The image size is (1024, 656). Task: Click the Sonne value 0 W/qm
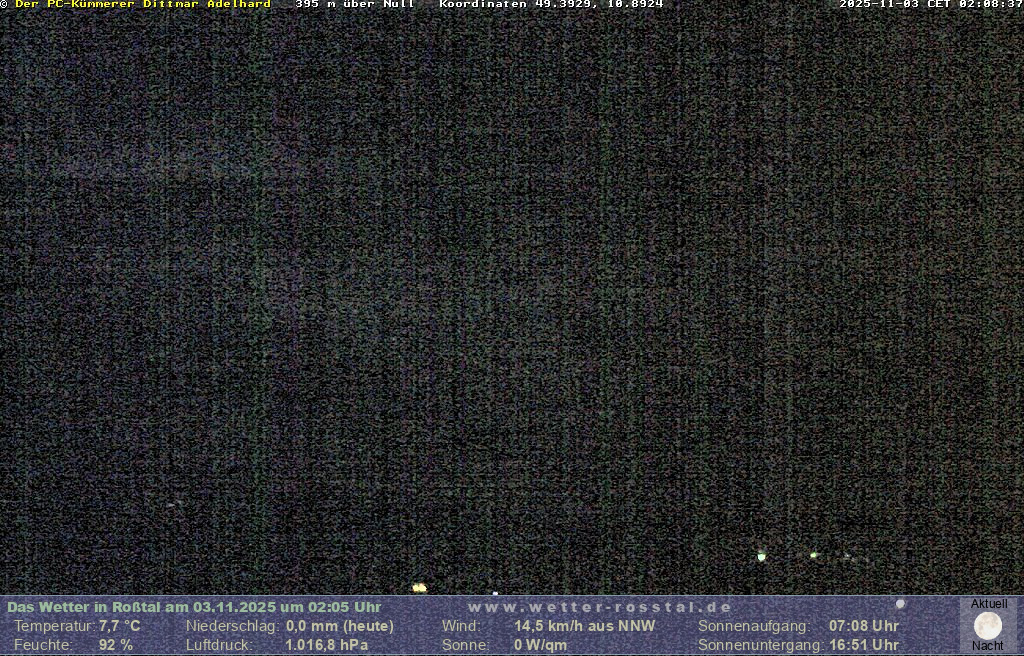tap(540, 645)
